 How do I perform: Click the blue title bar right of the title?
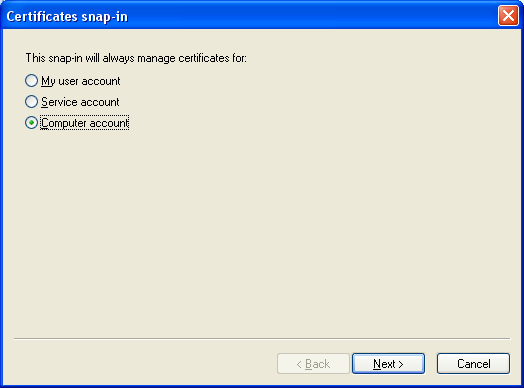click(312, 16)
